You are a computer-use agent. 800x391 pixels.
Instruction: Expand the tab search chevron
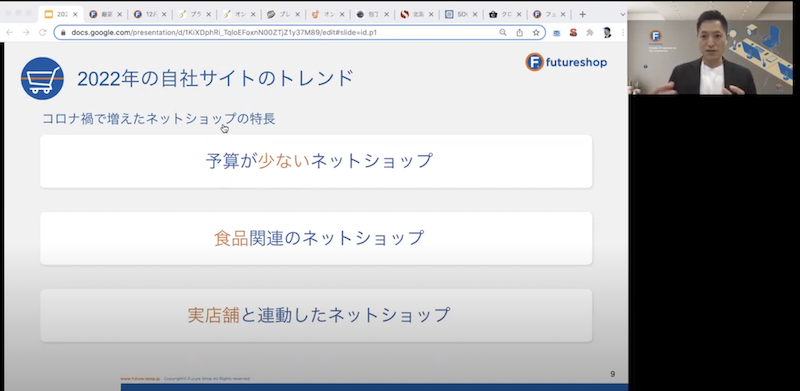click(622, 14)
